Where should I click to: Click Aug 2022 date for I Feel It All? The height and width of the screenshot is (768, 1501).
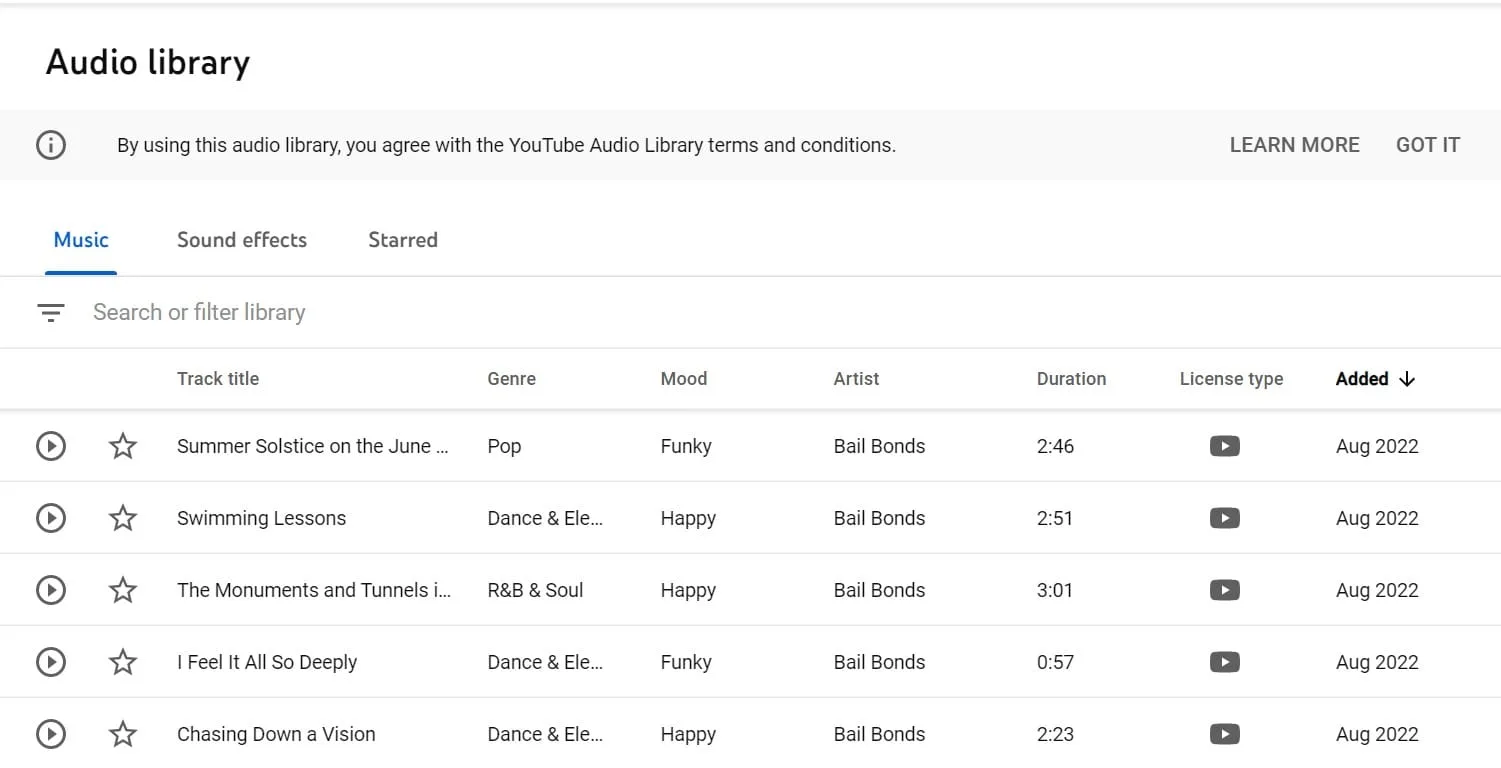coord(1377,662)
